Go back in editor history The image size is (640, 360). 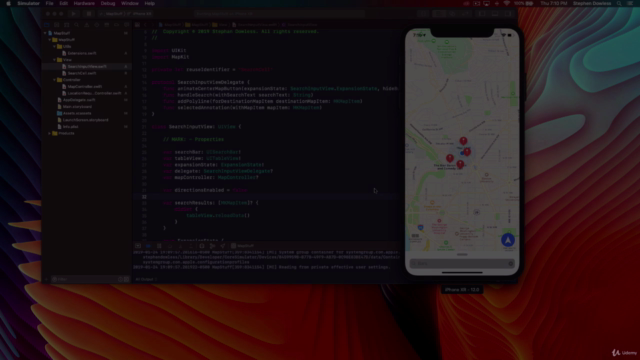(145, 25)
